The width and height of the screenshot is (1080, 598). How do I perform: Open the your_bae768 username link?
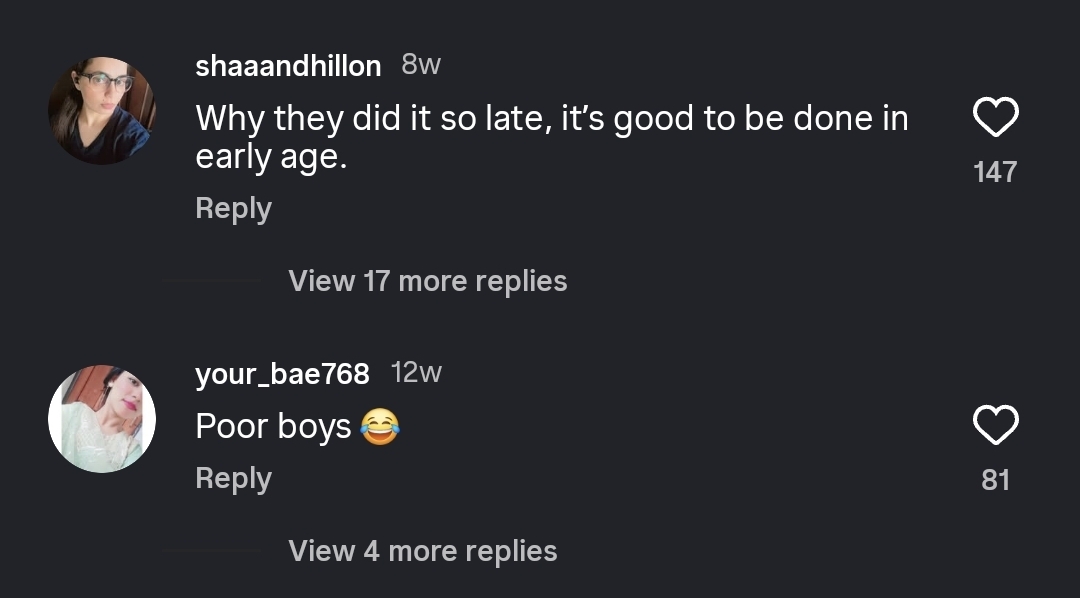282,374
